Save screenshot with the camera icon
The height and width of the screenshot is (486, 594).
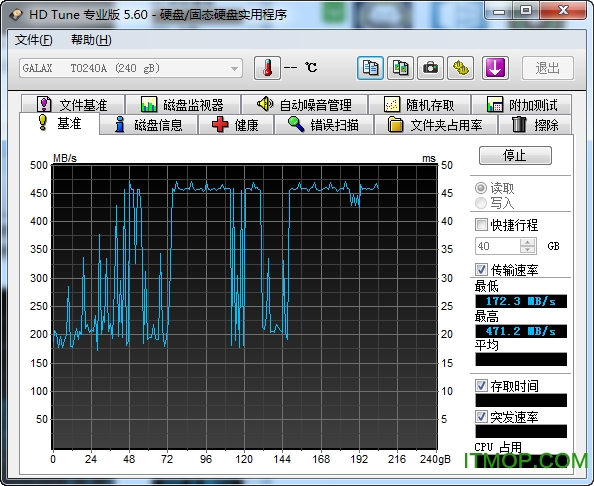(x=430, y=68)
